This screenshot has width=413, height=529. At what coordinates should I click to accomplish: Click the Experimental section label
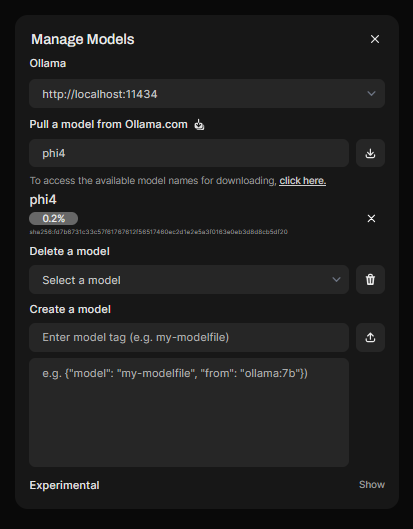click(x=64, y=485)
